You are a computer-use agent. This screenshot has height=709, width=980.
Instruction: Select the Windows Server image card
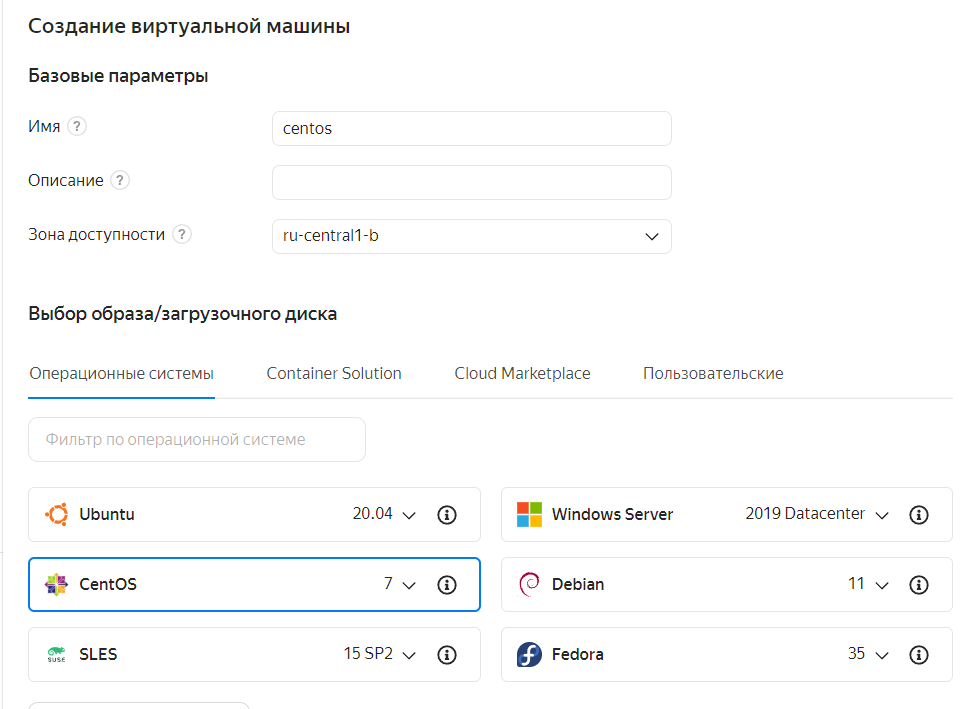[x=727, y=515]
